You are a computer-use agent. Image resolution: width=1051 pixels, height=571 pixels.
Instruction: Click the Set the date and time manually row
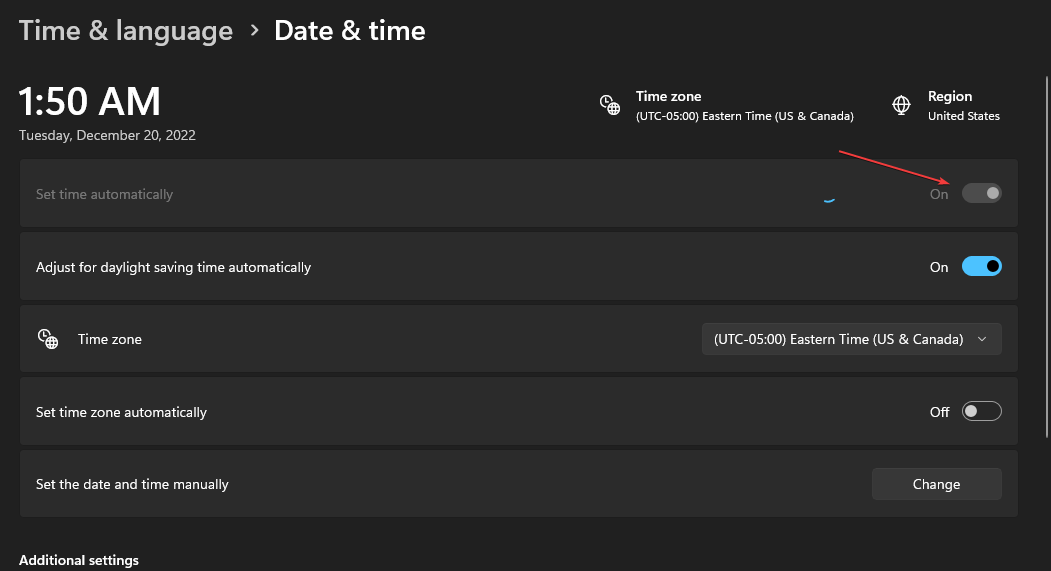[x=519, y=484]
